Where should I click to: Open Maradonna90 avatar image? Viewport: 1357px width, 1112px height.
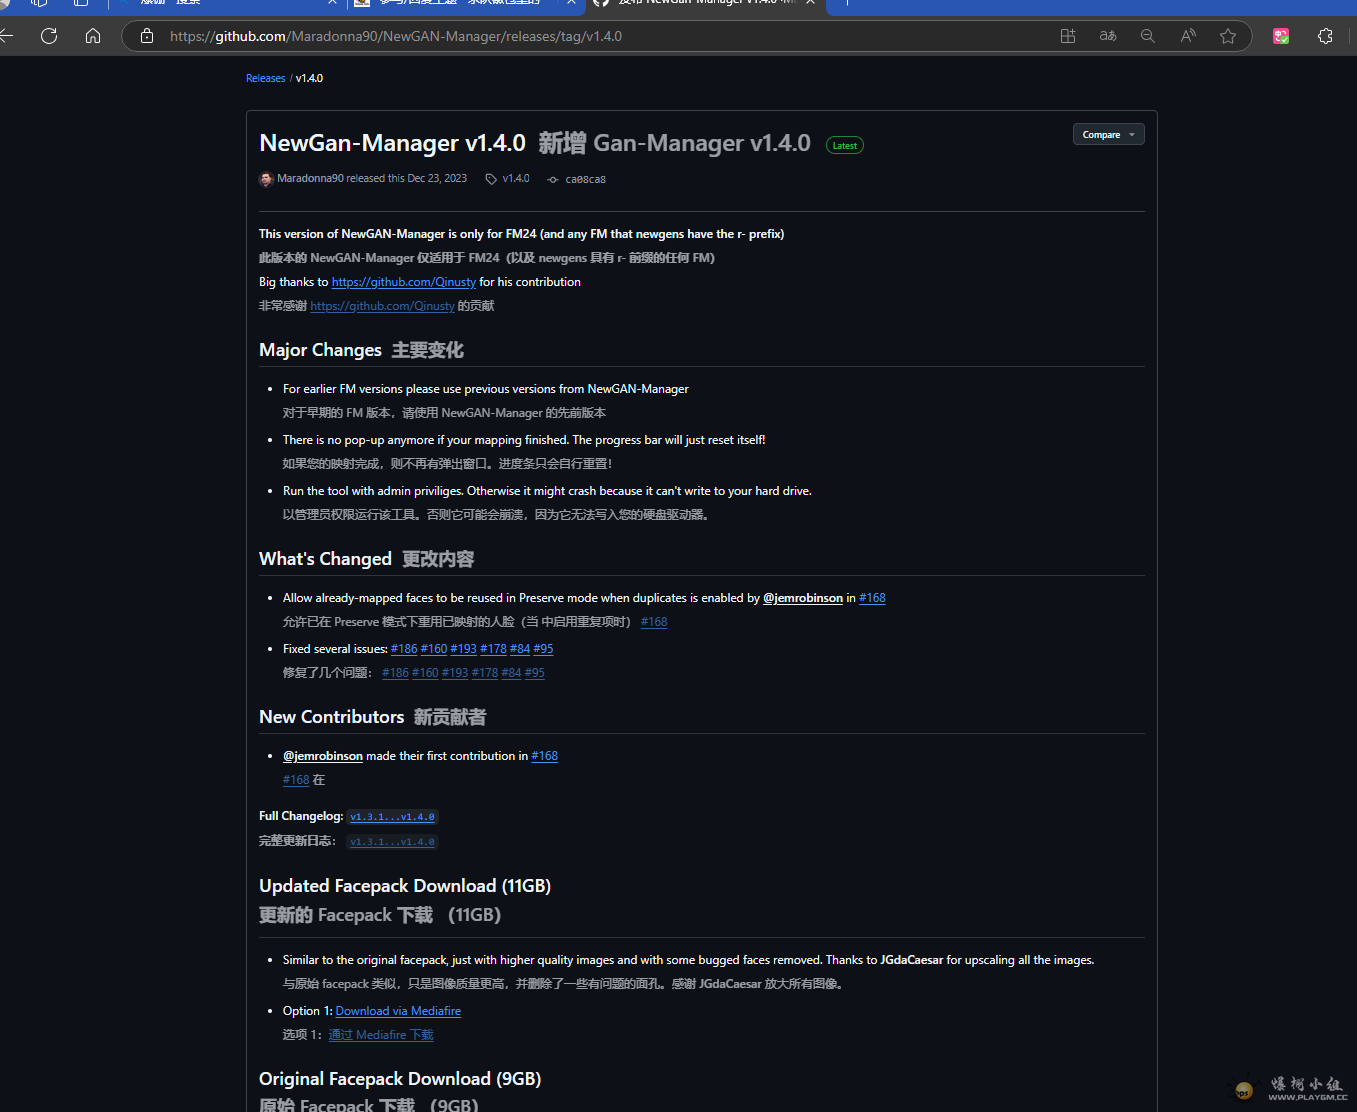tap(266, 179)
